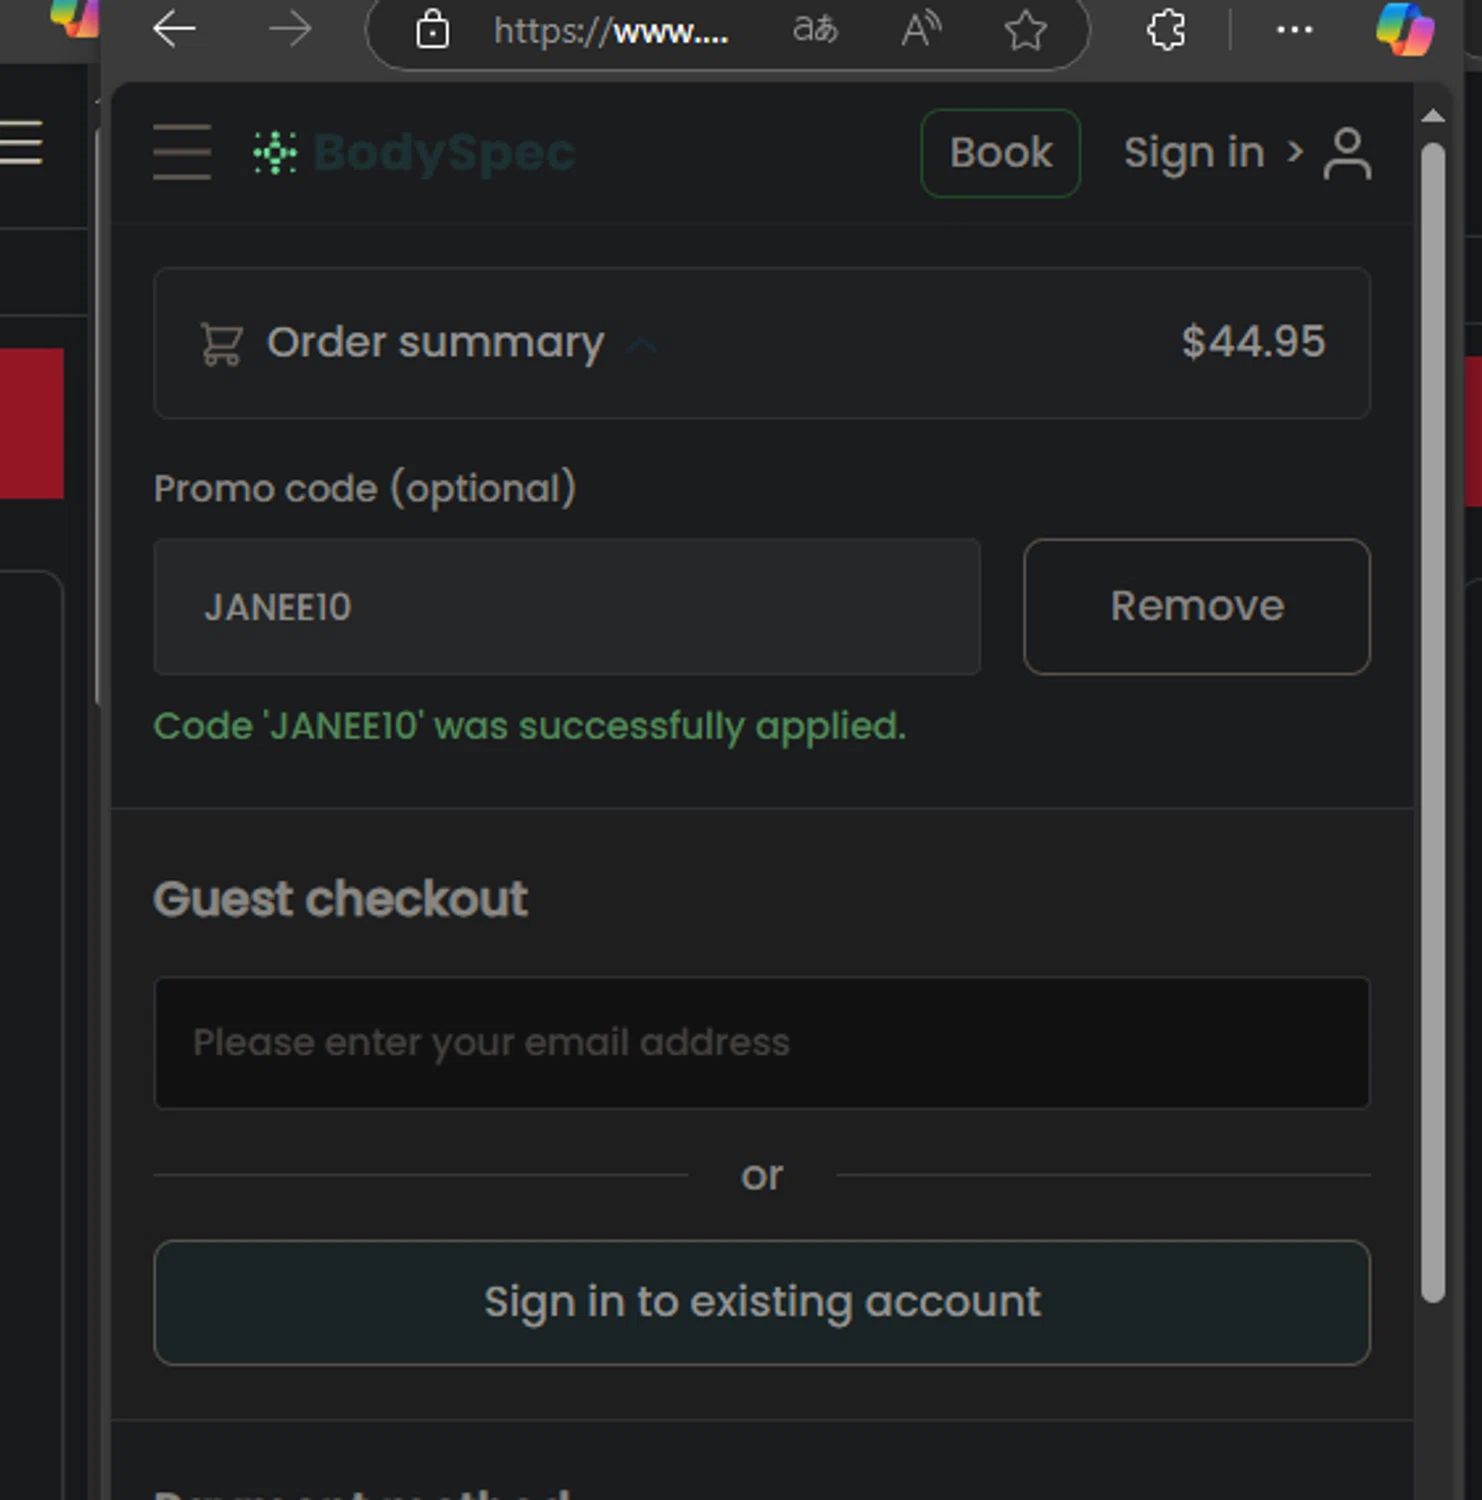The image size is (1482, 1500).
Task: Click the shopping cart icon in Order summary
Action: [x=222, y=343]
